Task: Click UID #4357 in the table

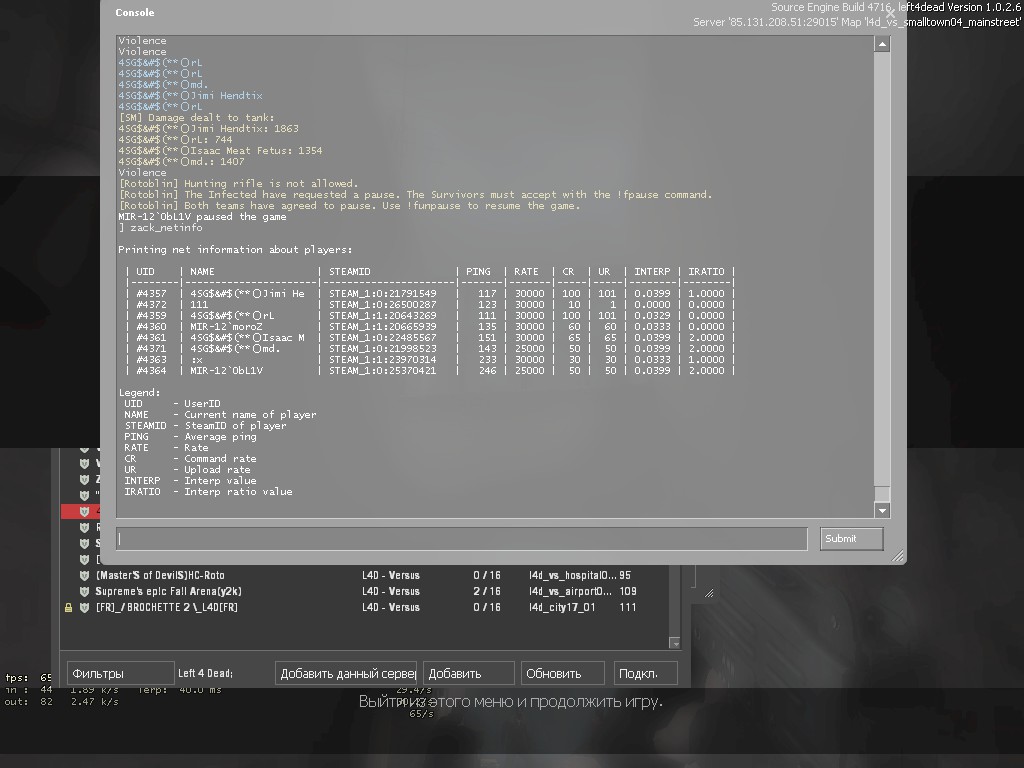Action: [151, 294]
